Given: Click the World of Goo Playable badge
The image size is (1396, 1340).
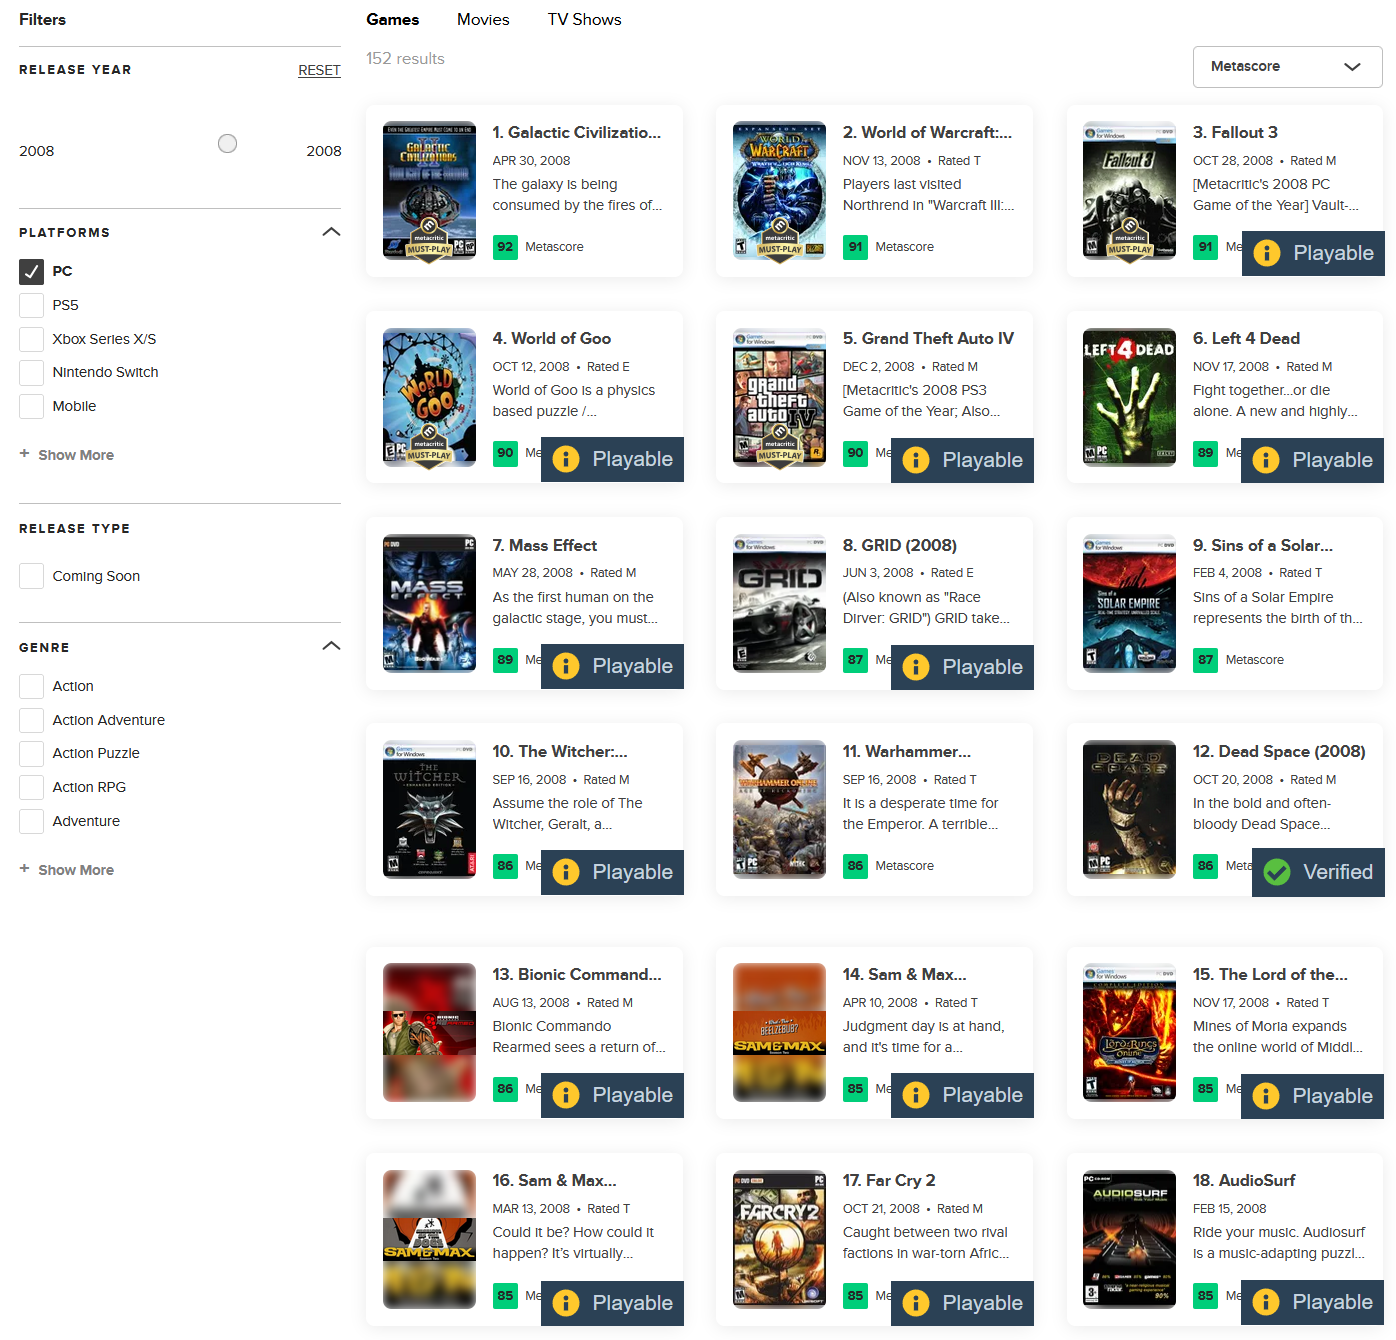Looking at the screenshot, I should (612, 459).
